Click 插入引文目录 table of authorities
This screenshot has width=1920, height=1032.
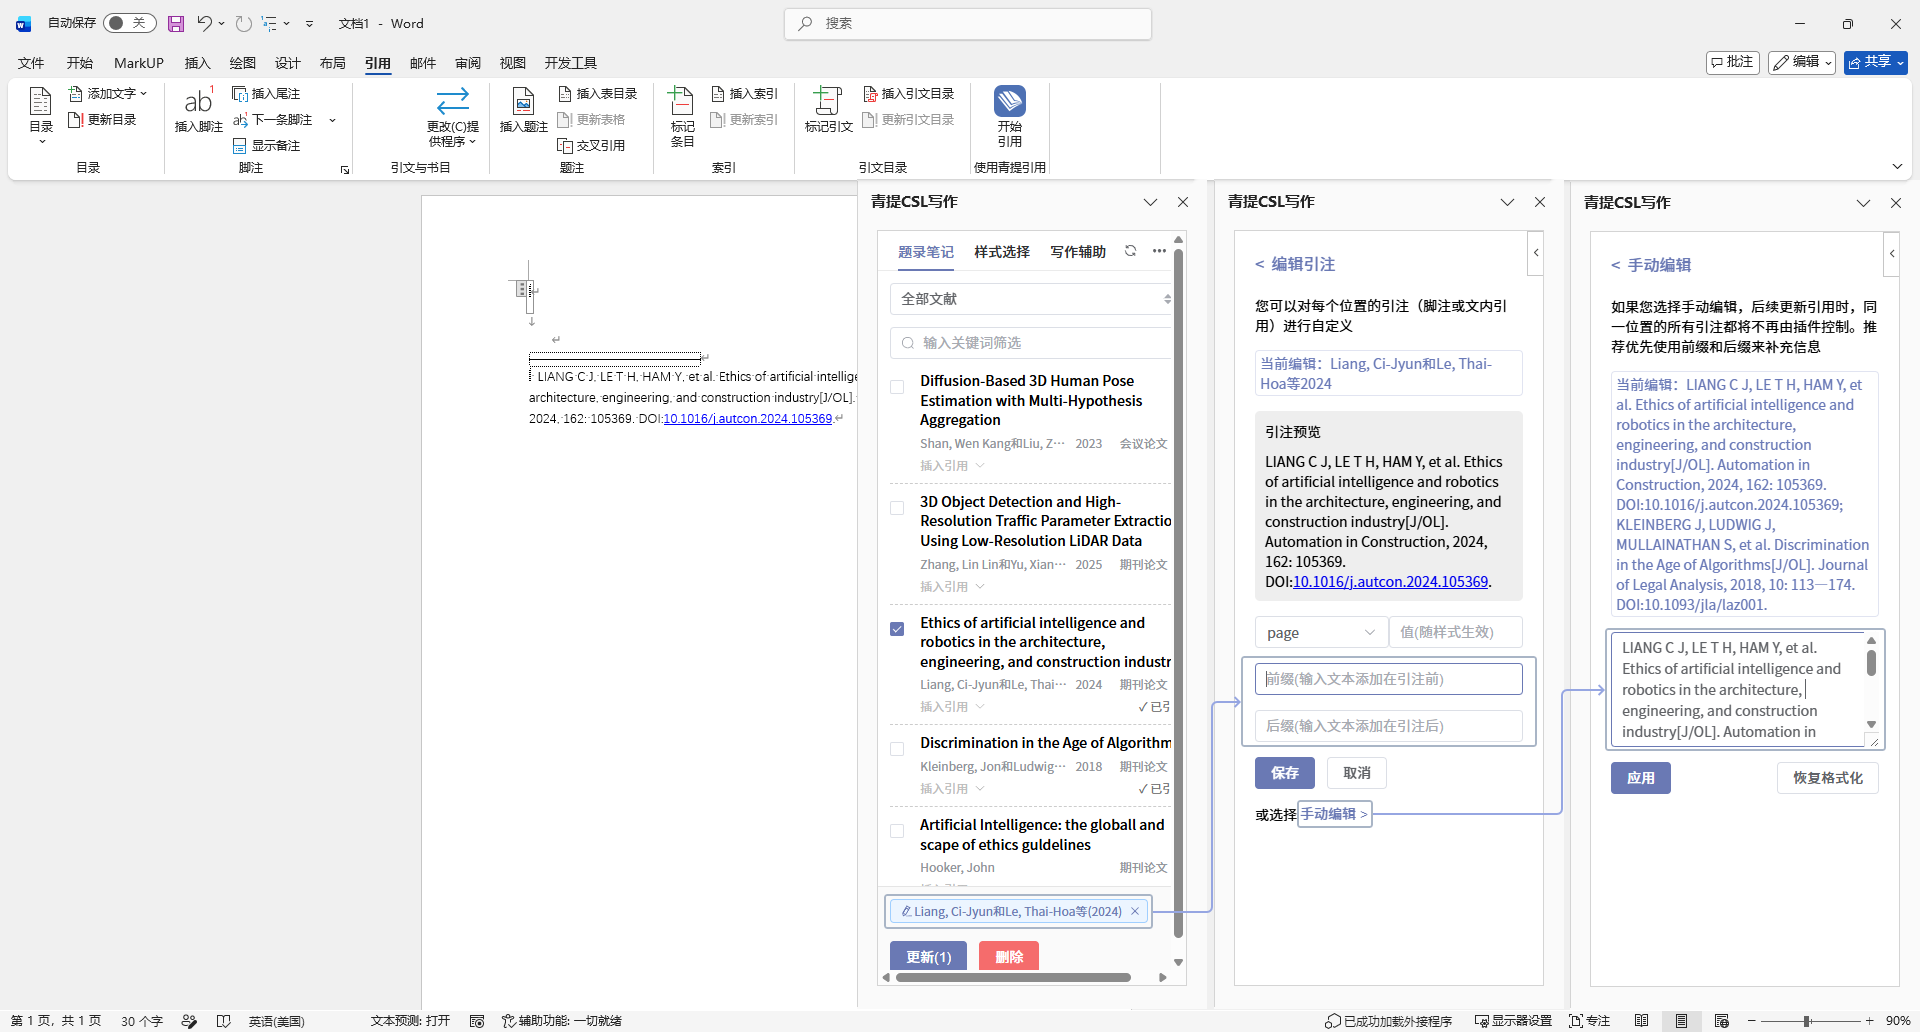click(x=908, y=93)
